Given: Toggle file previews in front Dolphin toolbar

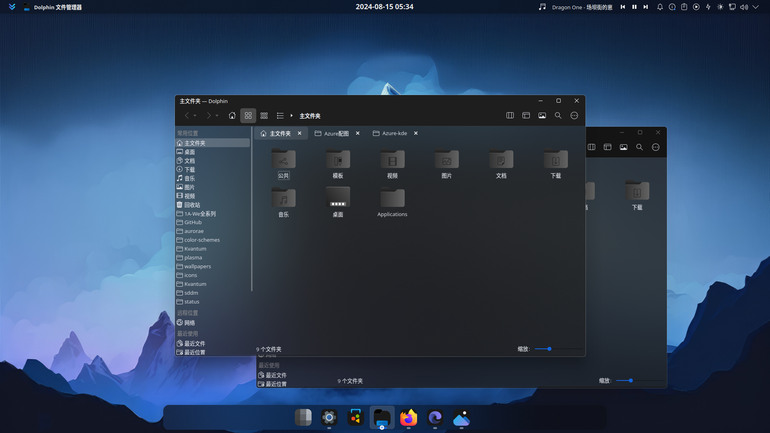Looking at the screenshot, I should (542, 116).
